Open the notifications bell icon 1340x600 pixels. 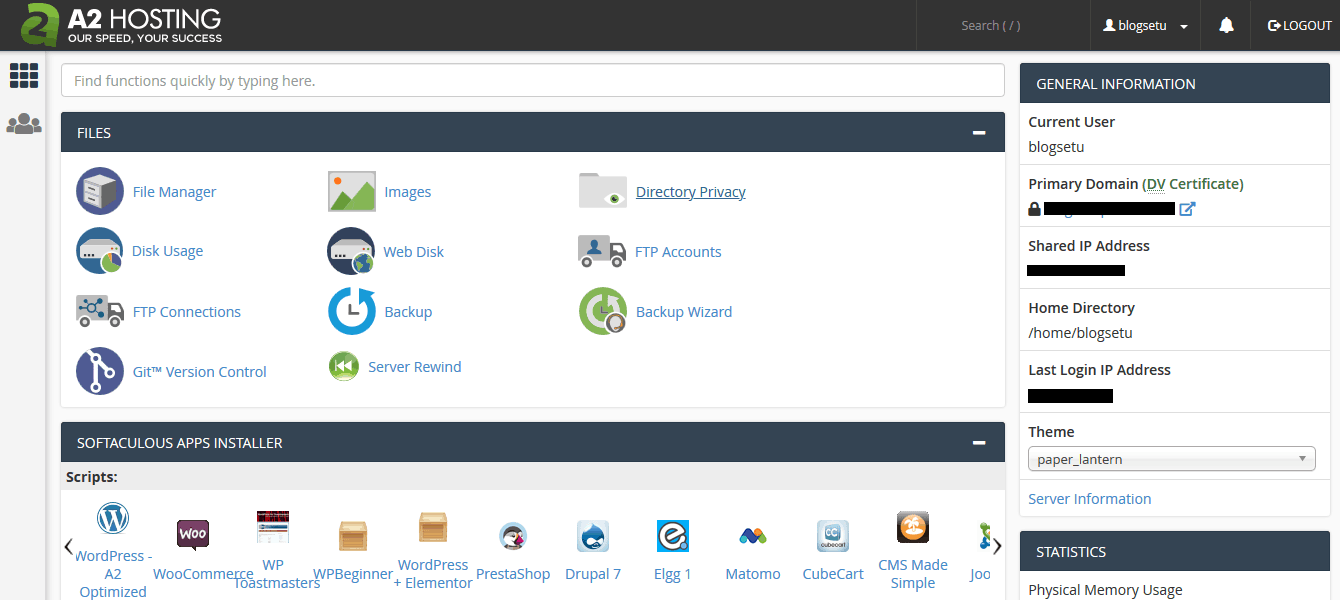(x=1227, y=25)
